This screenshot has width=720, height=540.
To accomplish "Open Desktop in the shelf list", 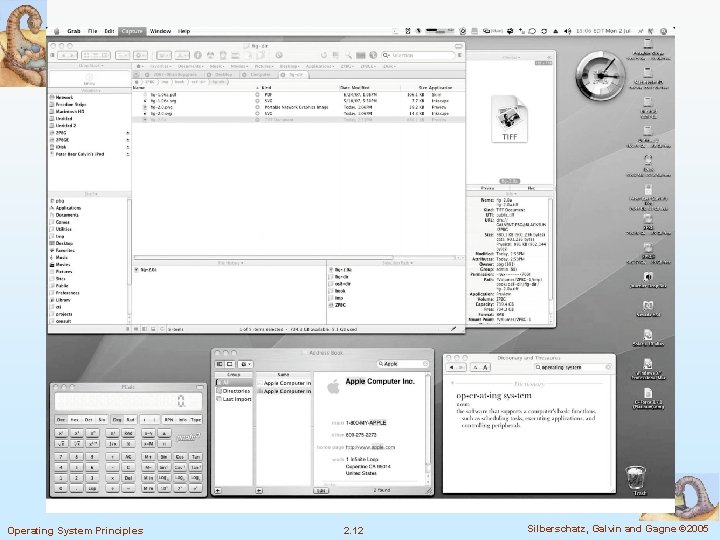I will tap(64, 243).
